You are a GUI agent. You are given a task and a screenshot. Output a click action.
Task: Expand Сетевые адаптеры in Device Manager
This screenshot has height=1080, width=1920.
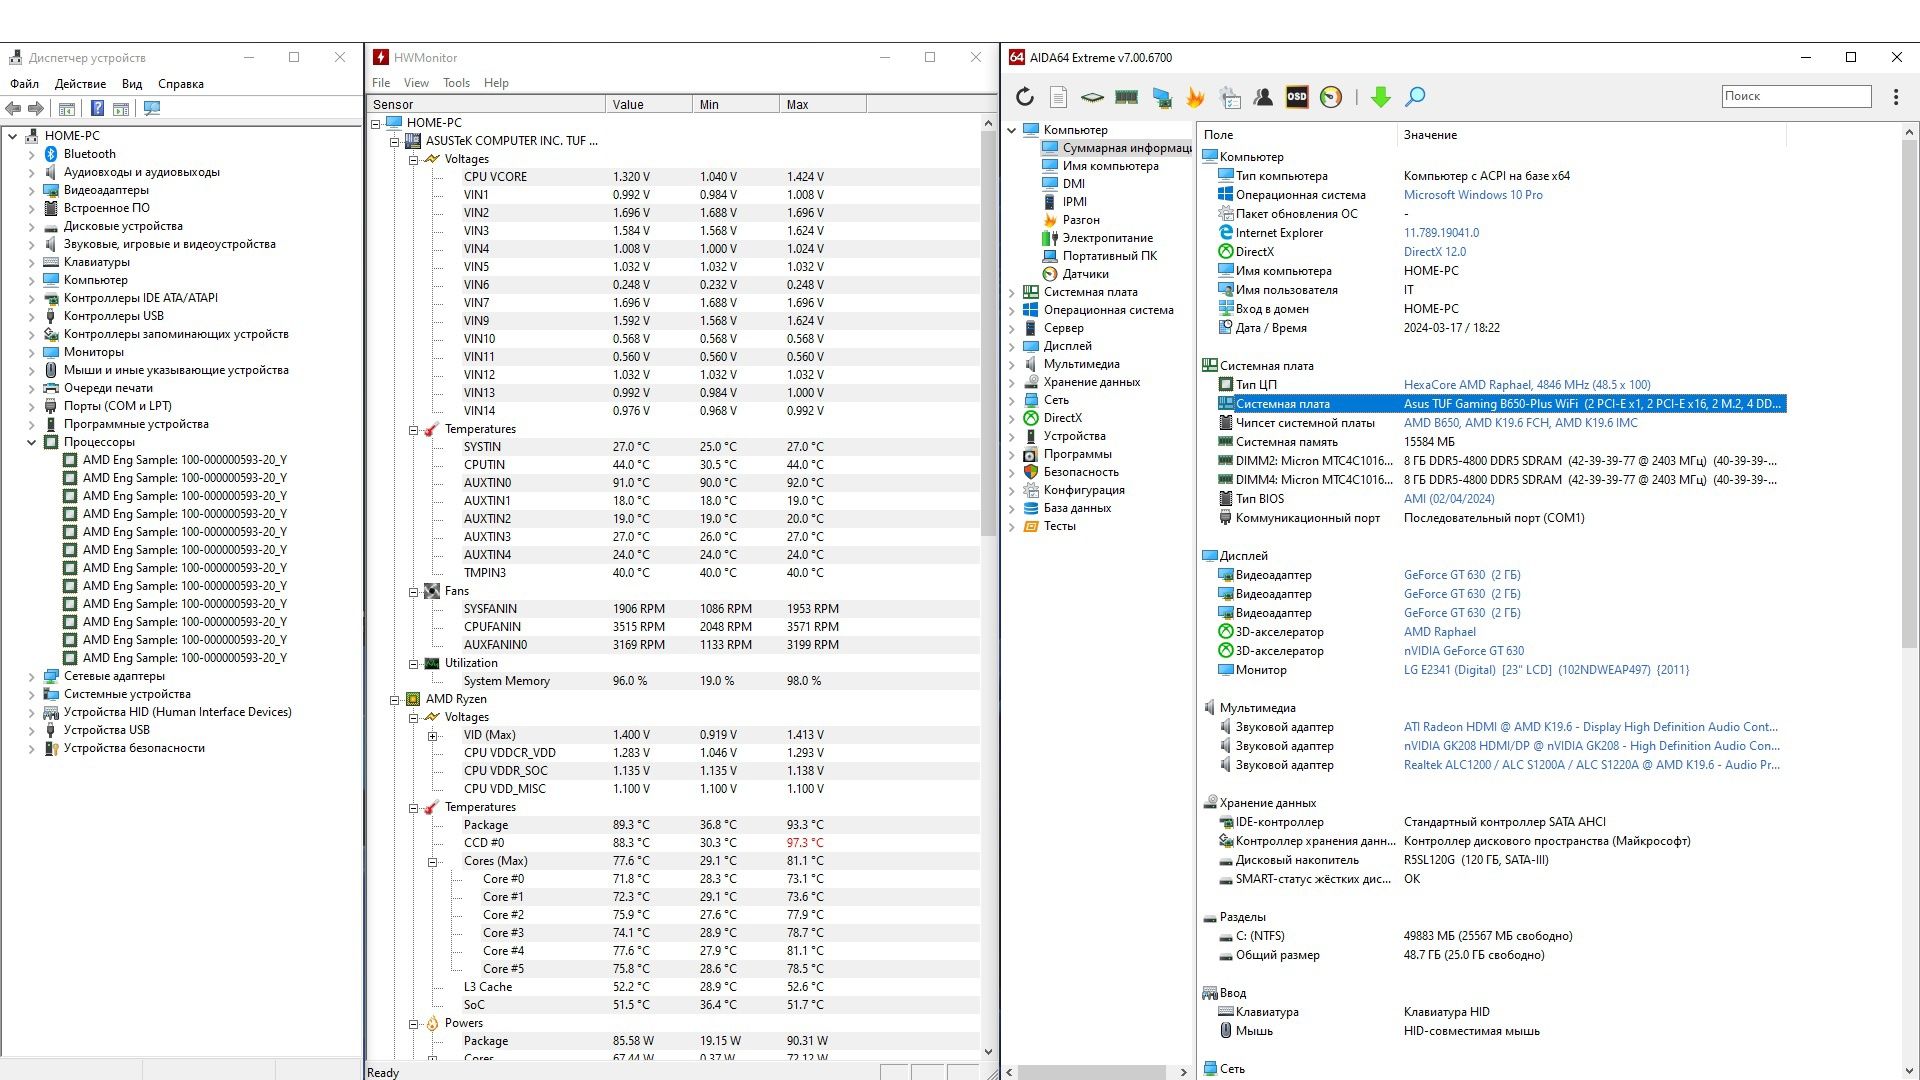click(x=31, y=676)
